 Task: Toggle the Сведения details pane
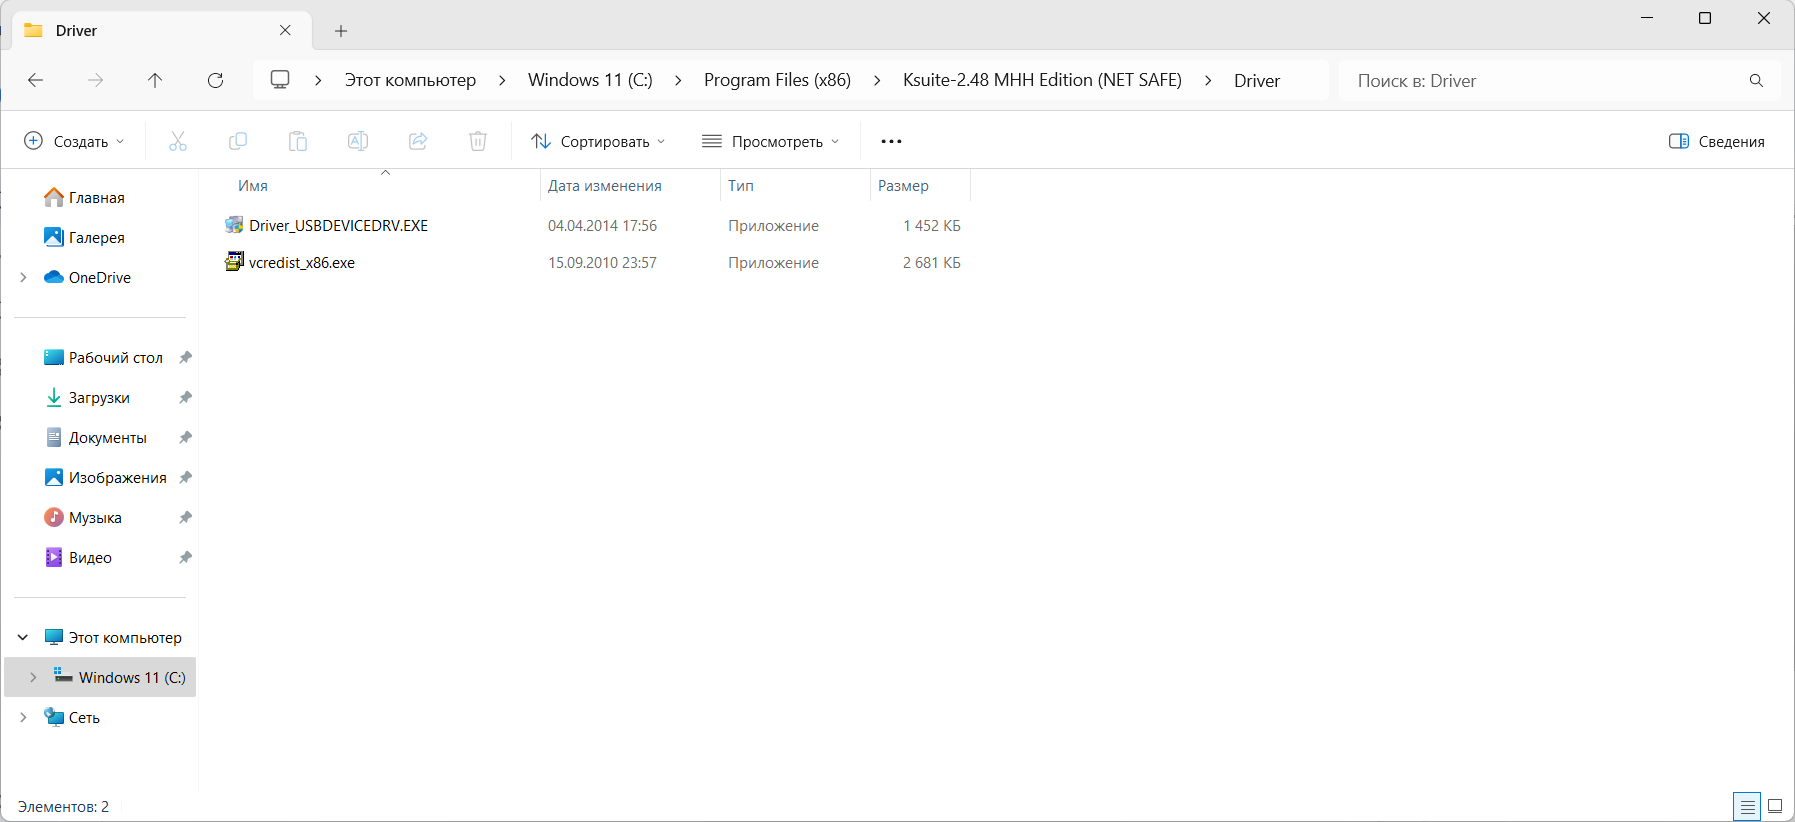coord(1716,141)
